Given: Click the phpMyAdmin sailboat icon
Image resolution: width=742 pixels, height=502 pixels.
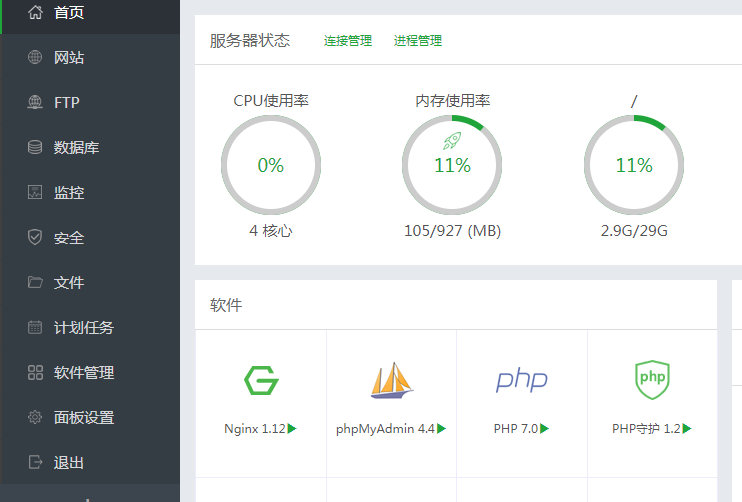Looking at the screenshot, I should pyautogui.click(x=391, y=380).
